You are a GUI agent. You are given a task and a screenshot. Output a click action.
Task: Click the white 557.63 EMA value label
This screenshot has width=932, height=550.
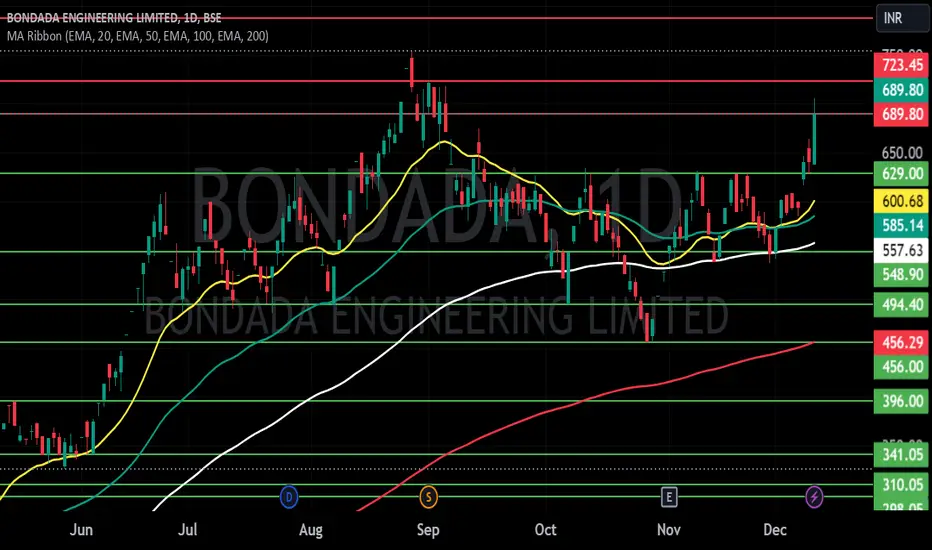click(x=901, y=250)
